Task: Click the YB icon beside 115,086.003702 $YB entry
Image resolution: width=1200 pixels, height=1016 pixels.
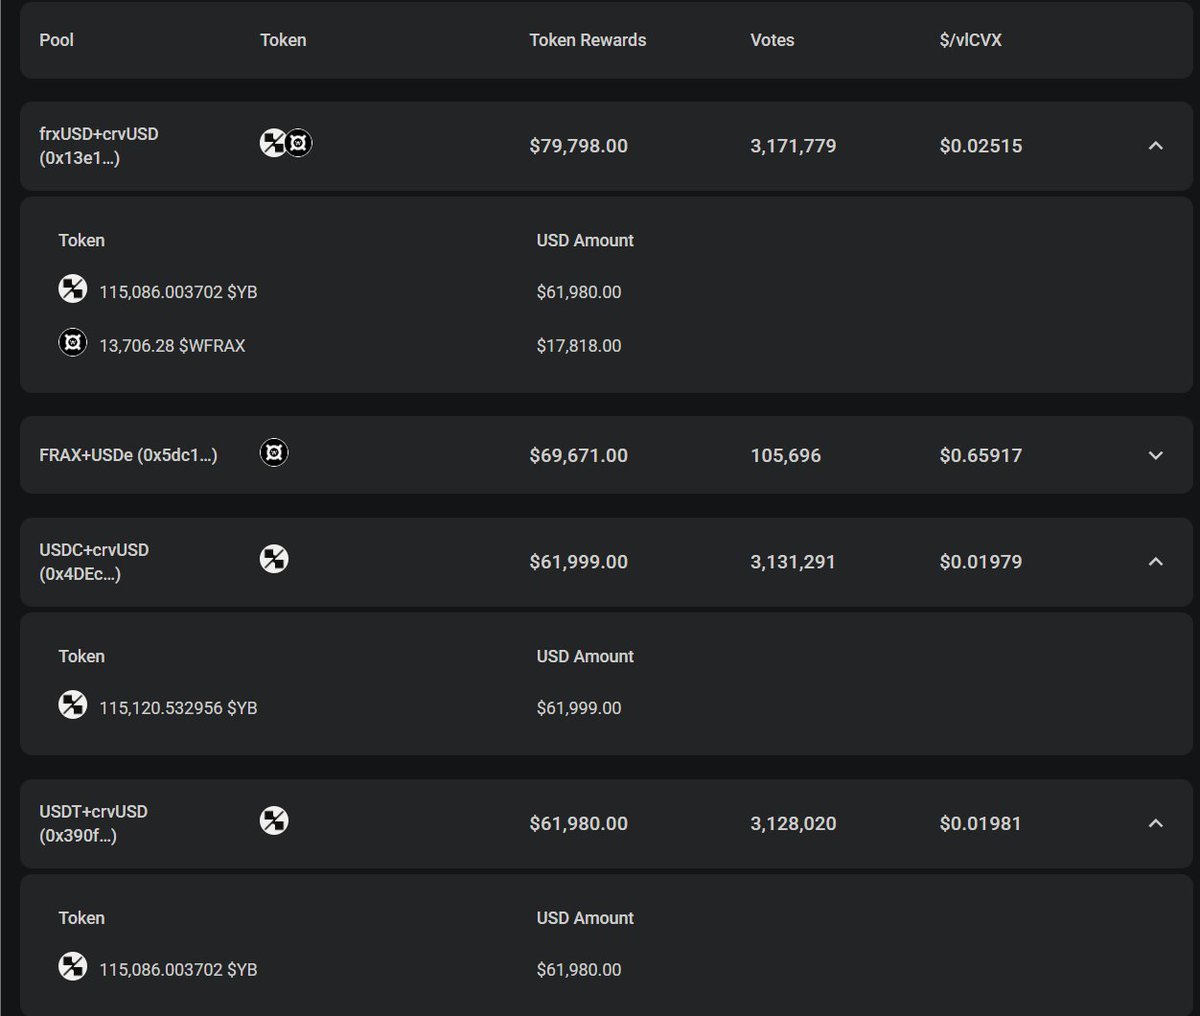Action: [x=72, y=289]
